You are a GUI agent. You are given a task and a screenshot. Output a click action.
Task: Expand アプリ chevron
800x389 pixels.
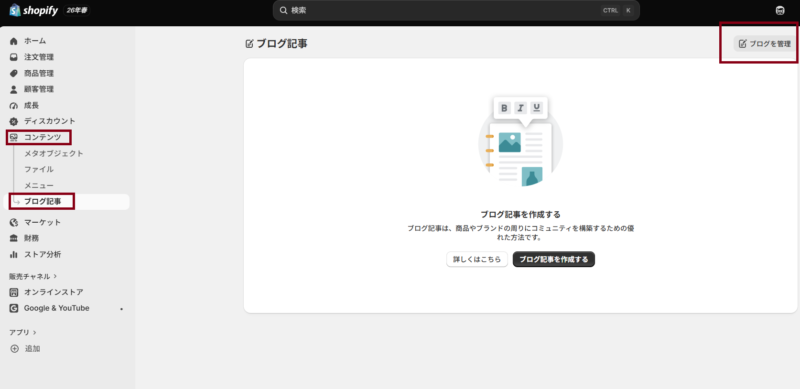click(x=34, y=332)
